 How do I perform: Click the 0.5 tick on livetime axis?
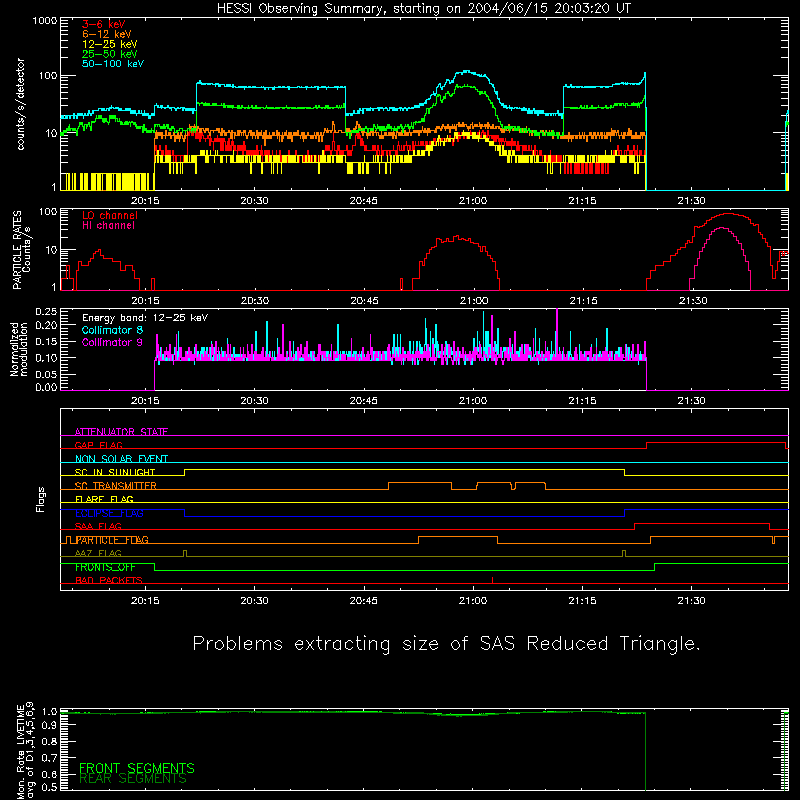click(x=49, y=788)
